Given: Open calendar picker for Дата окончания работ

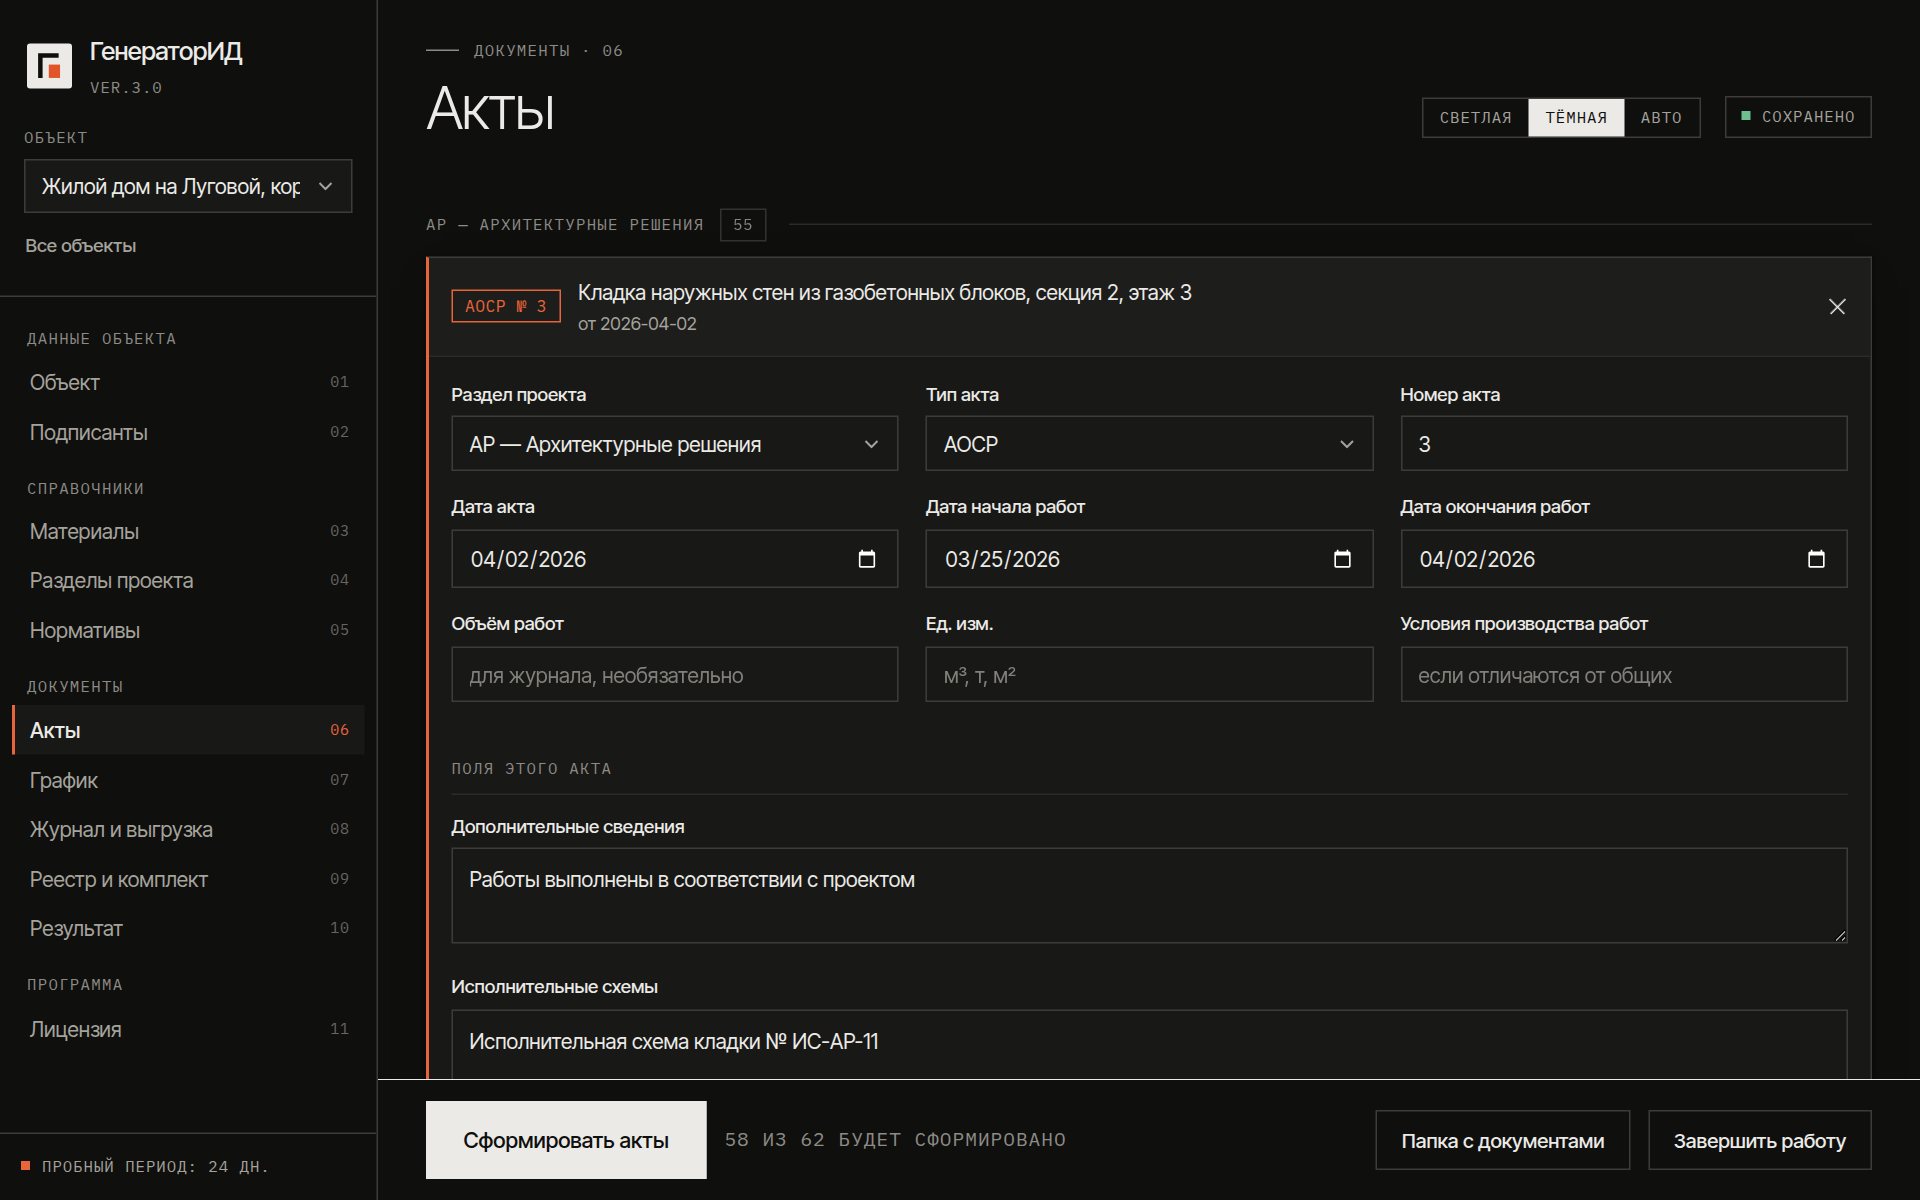Looking at the screenshot, I should click(1816, 559).
